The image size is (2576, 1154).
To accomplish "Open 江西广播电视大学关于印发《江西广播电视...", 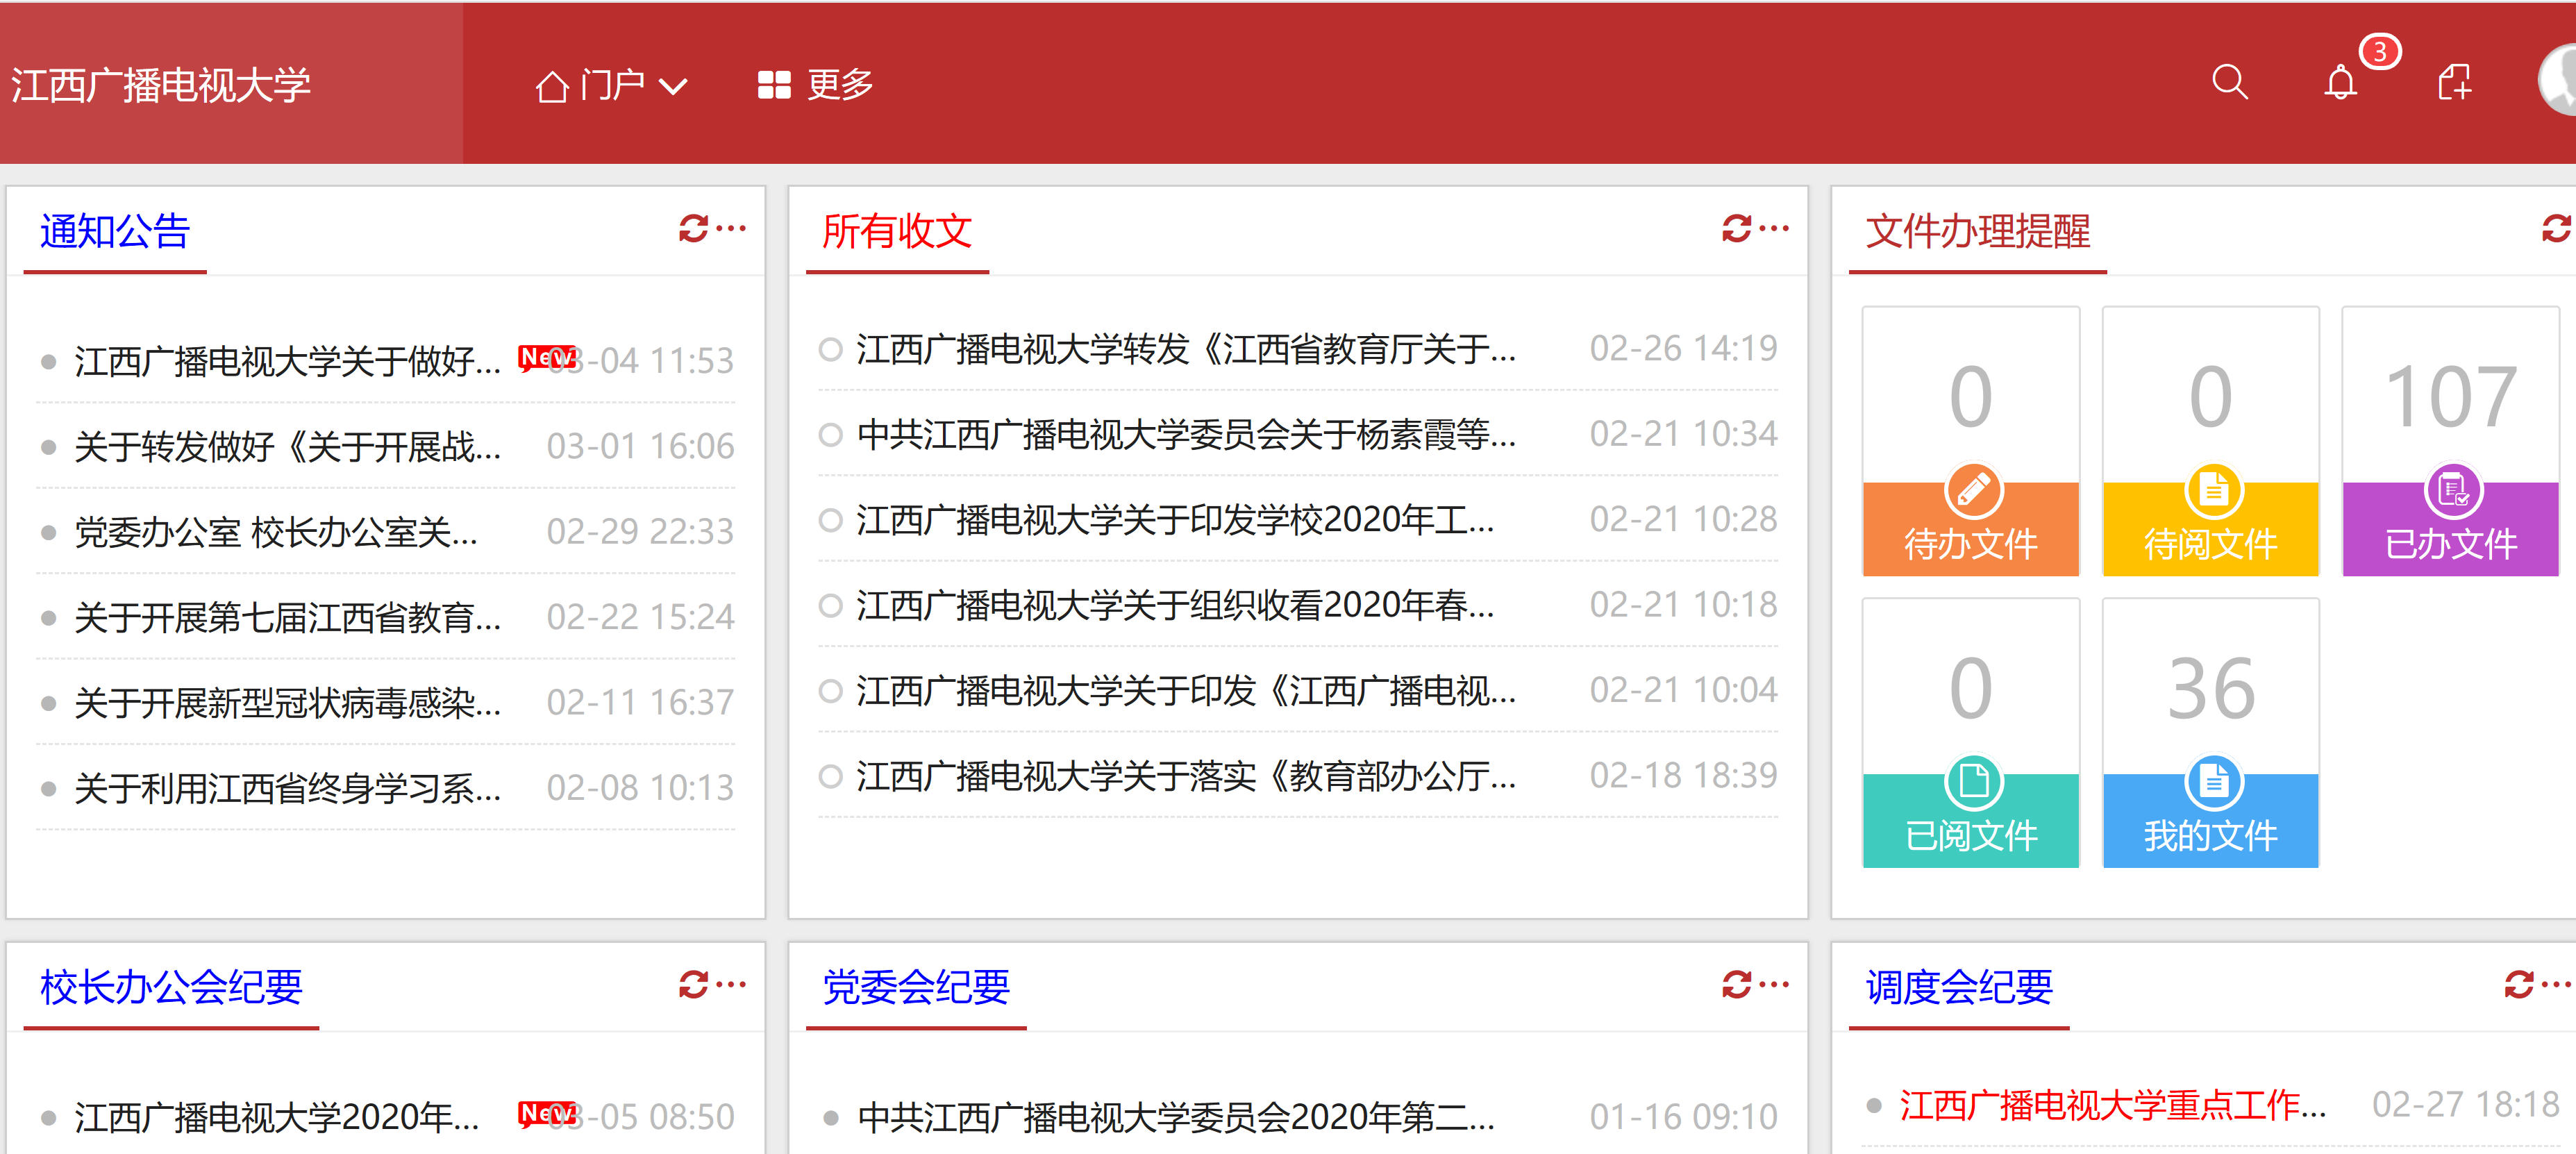I will 1186,690.
